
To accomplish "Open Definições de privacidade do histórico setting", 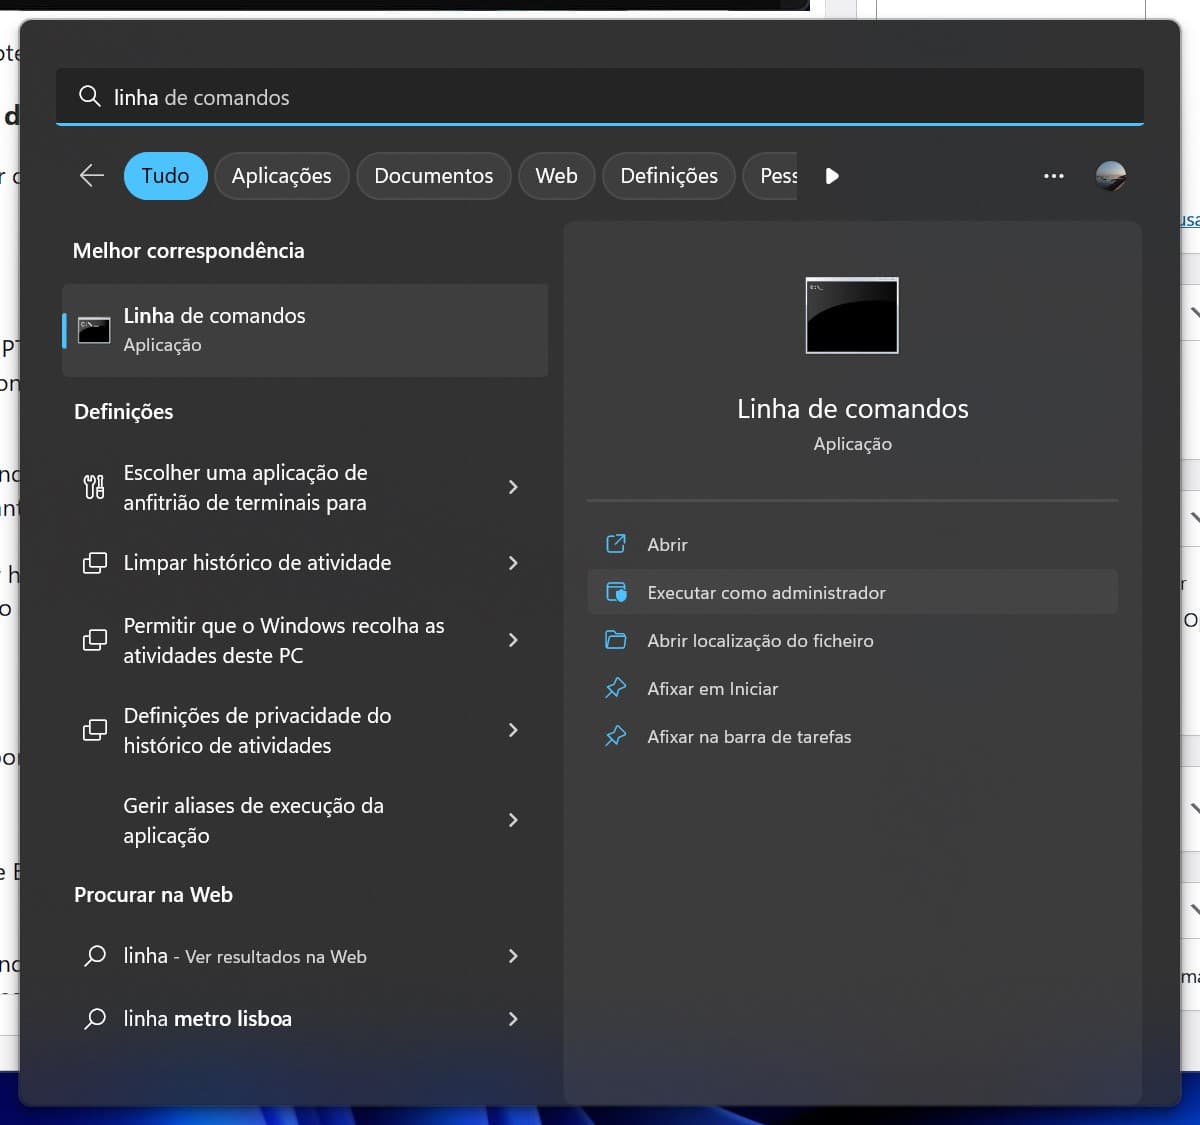I will [257, 730].
